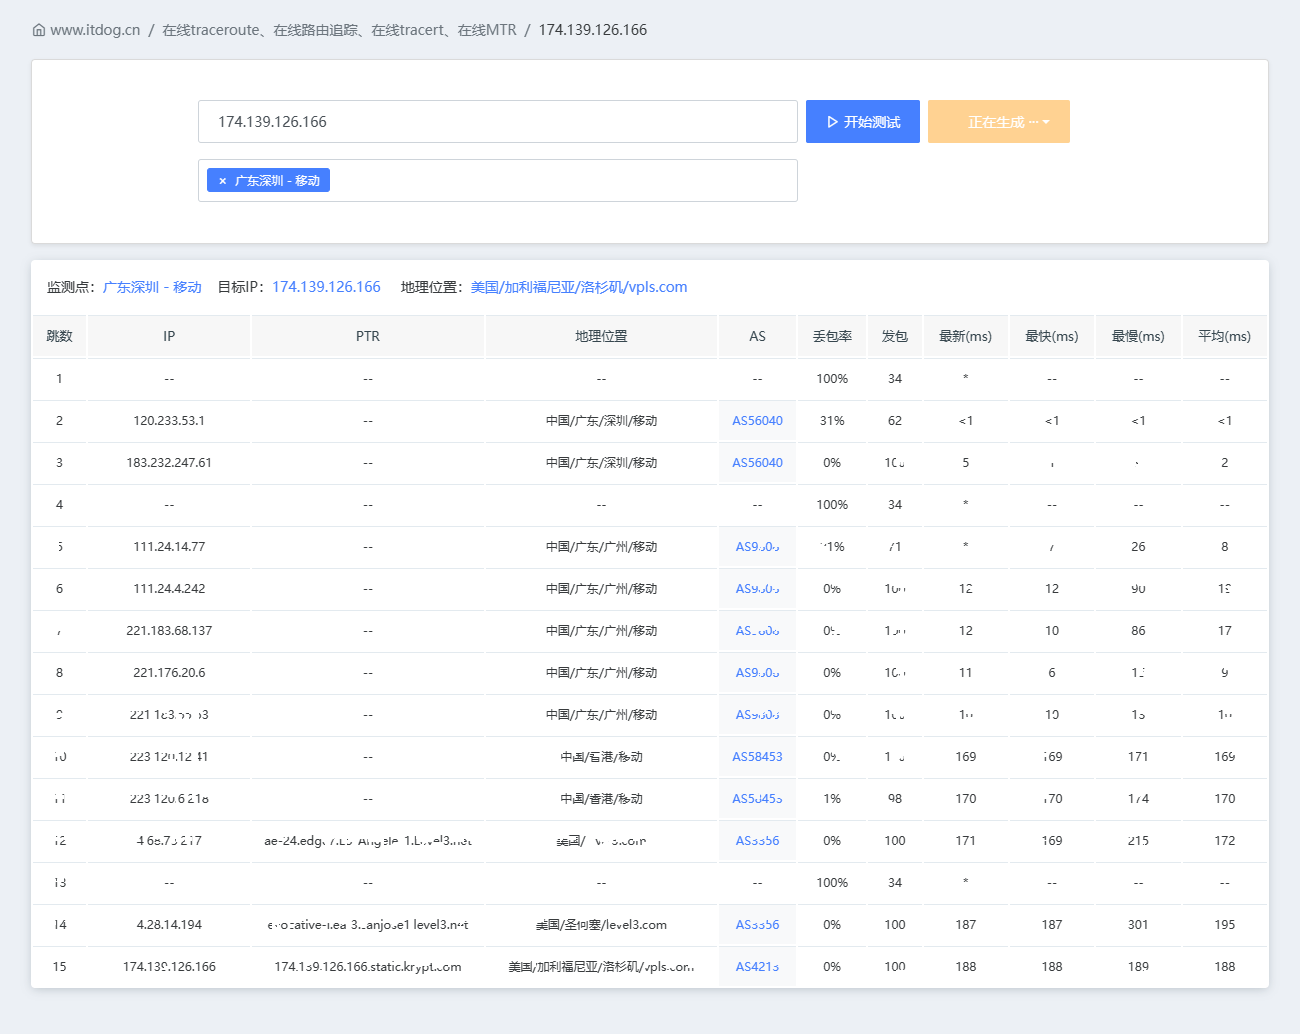Screen dimensions: 1300x1034
Task: Click the PTR column header
Action: [x=368, y=336]
